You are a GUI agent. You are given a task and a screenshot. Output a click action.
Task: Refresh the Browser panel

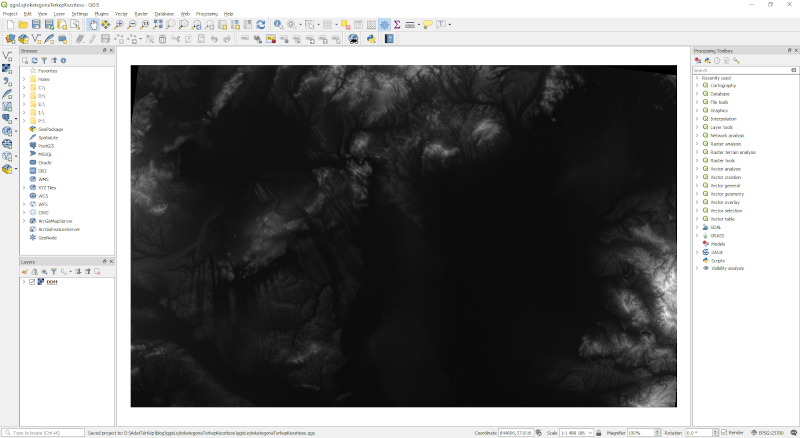pyautogui.click(x=34, y=61)
